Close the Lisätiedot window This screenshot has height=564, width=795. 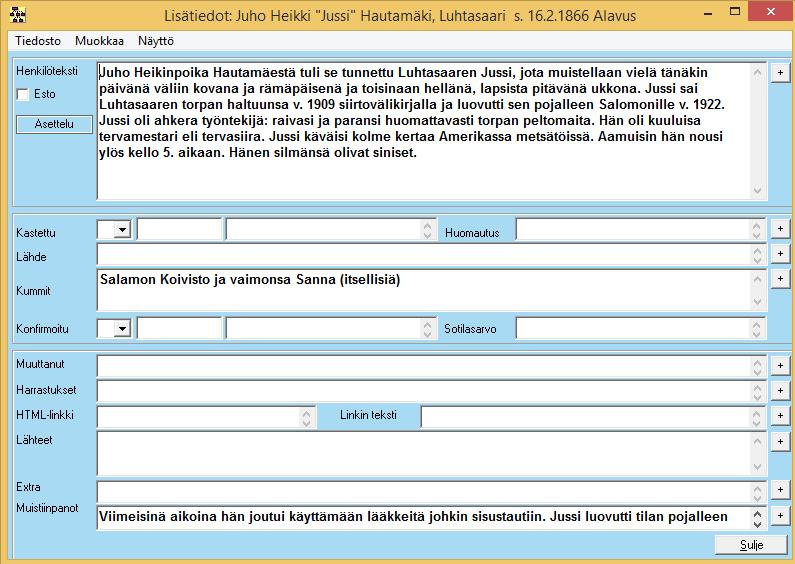pyautogui.click(x=771, y=12)
